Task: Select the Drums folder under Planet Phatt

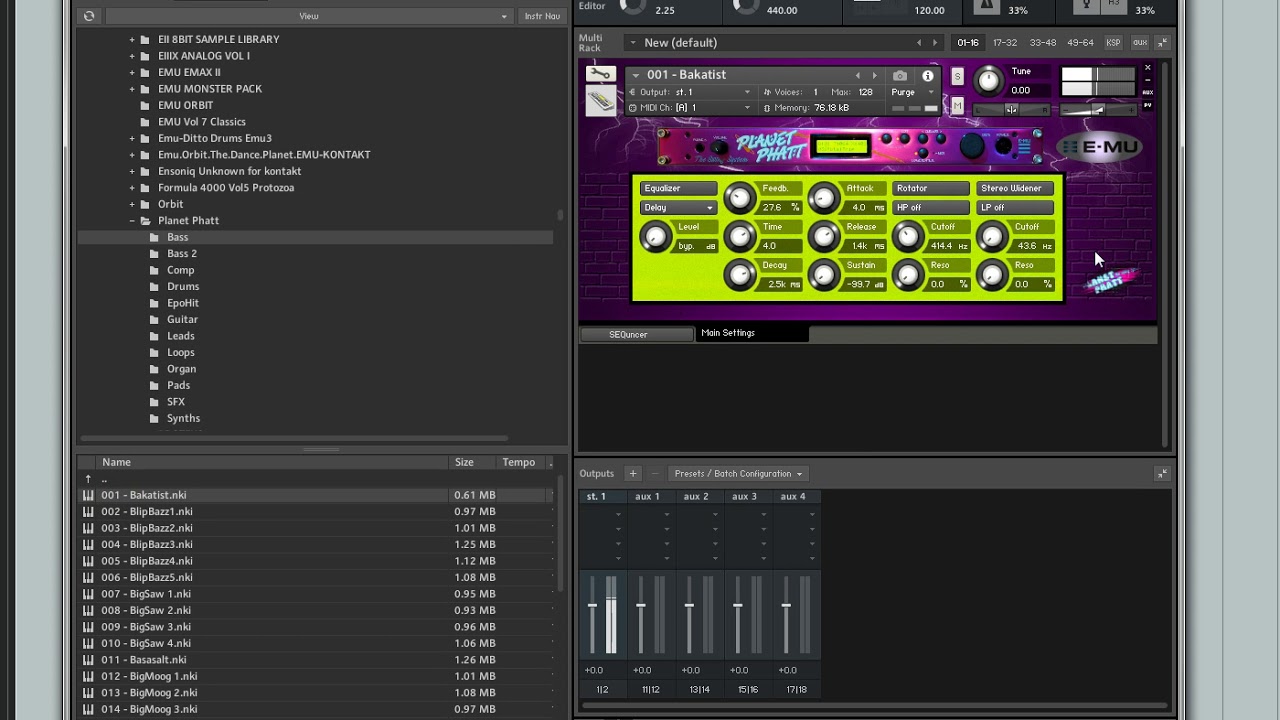Action: [x=183, y=287]
